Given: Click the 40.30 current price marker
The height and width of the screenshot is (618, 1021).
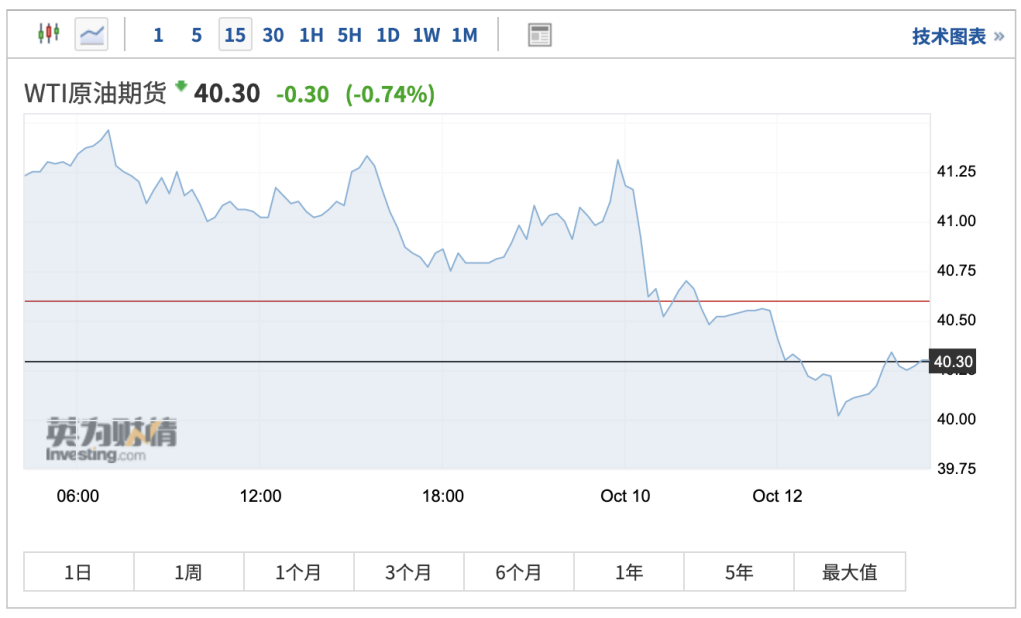Looking at the screenshot, I should (x=952, y=361).
